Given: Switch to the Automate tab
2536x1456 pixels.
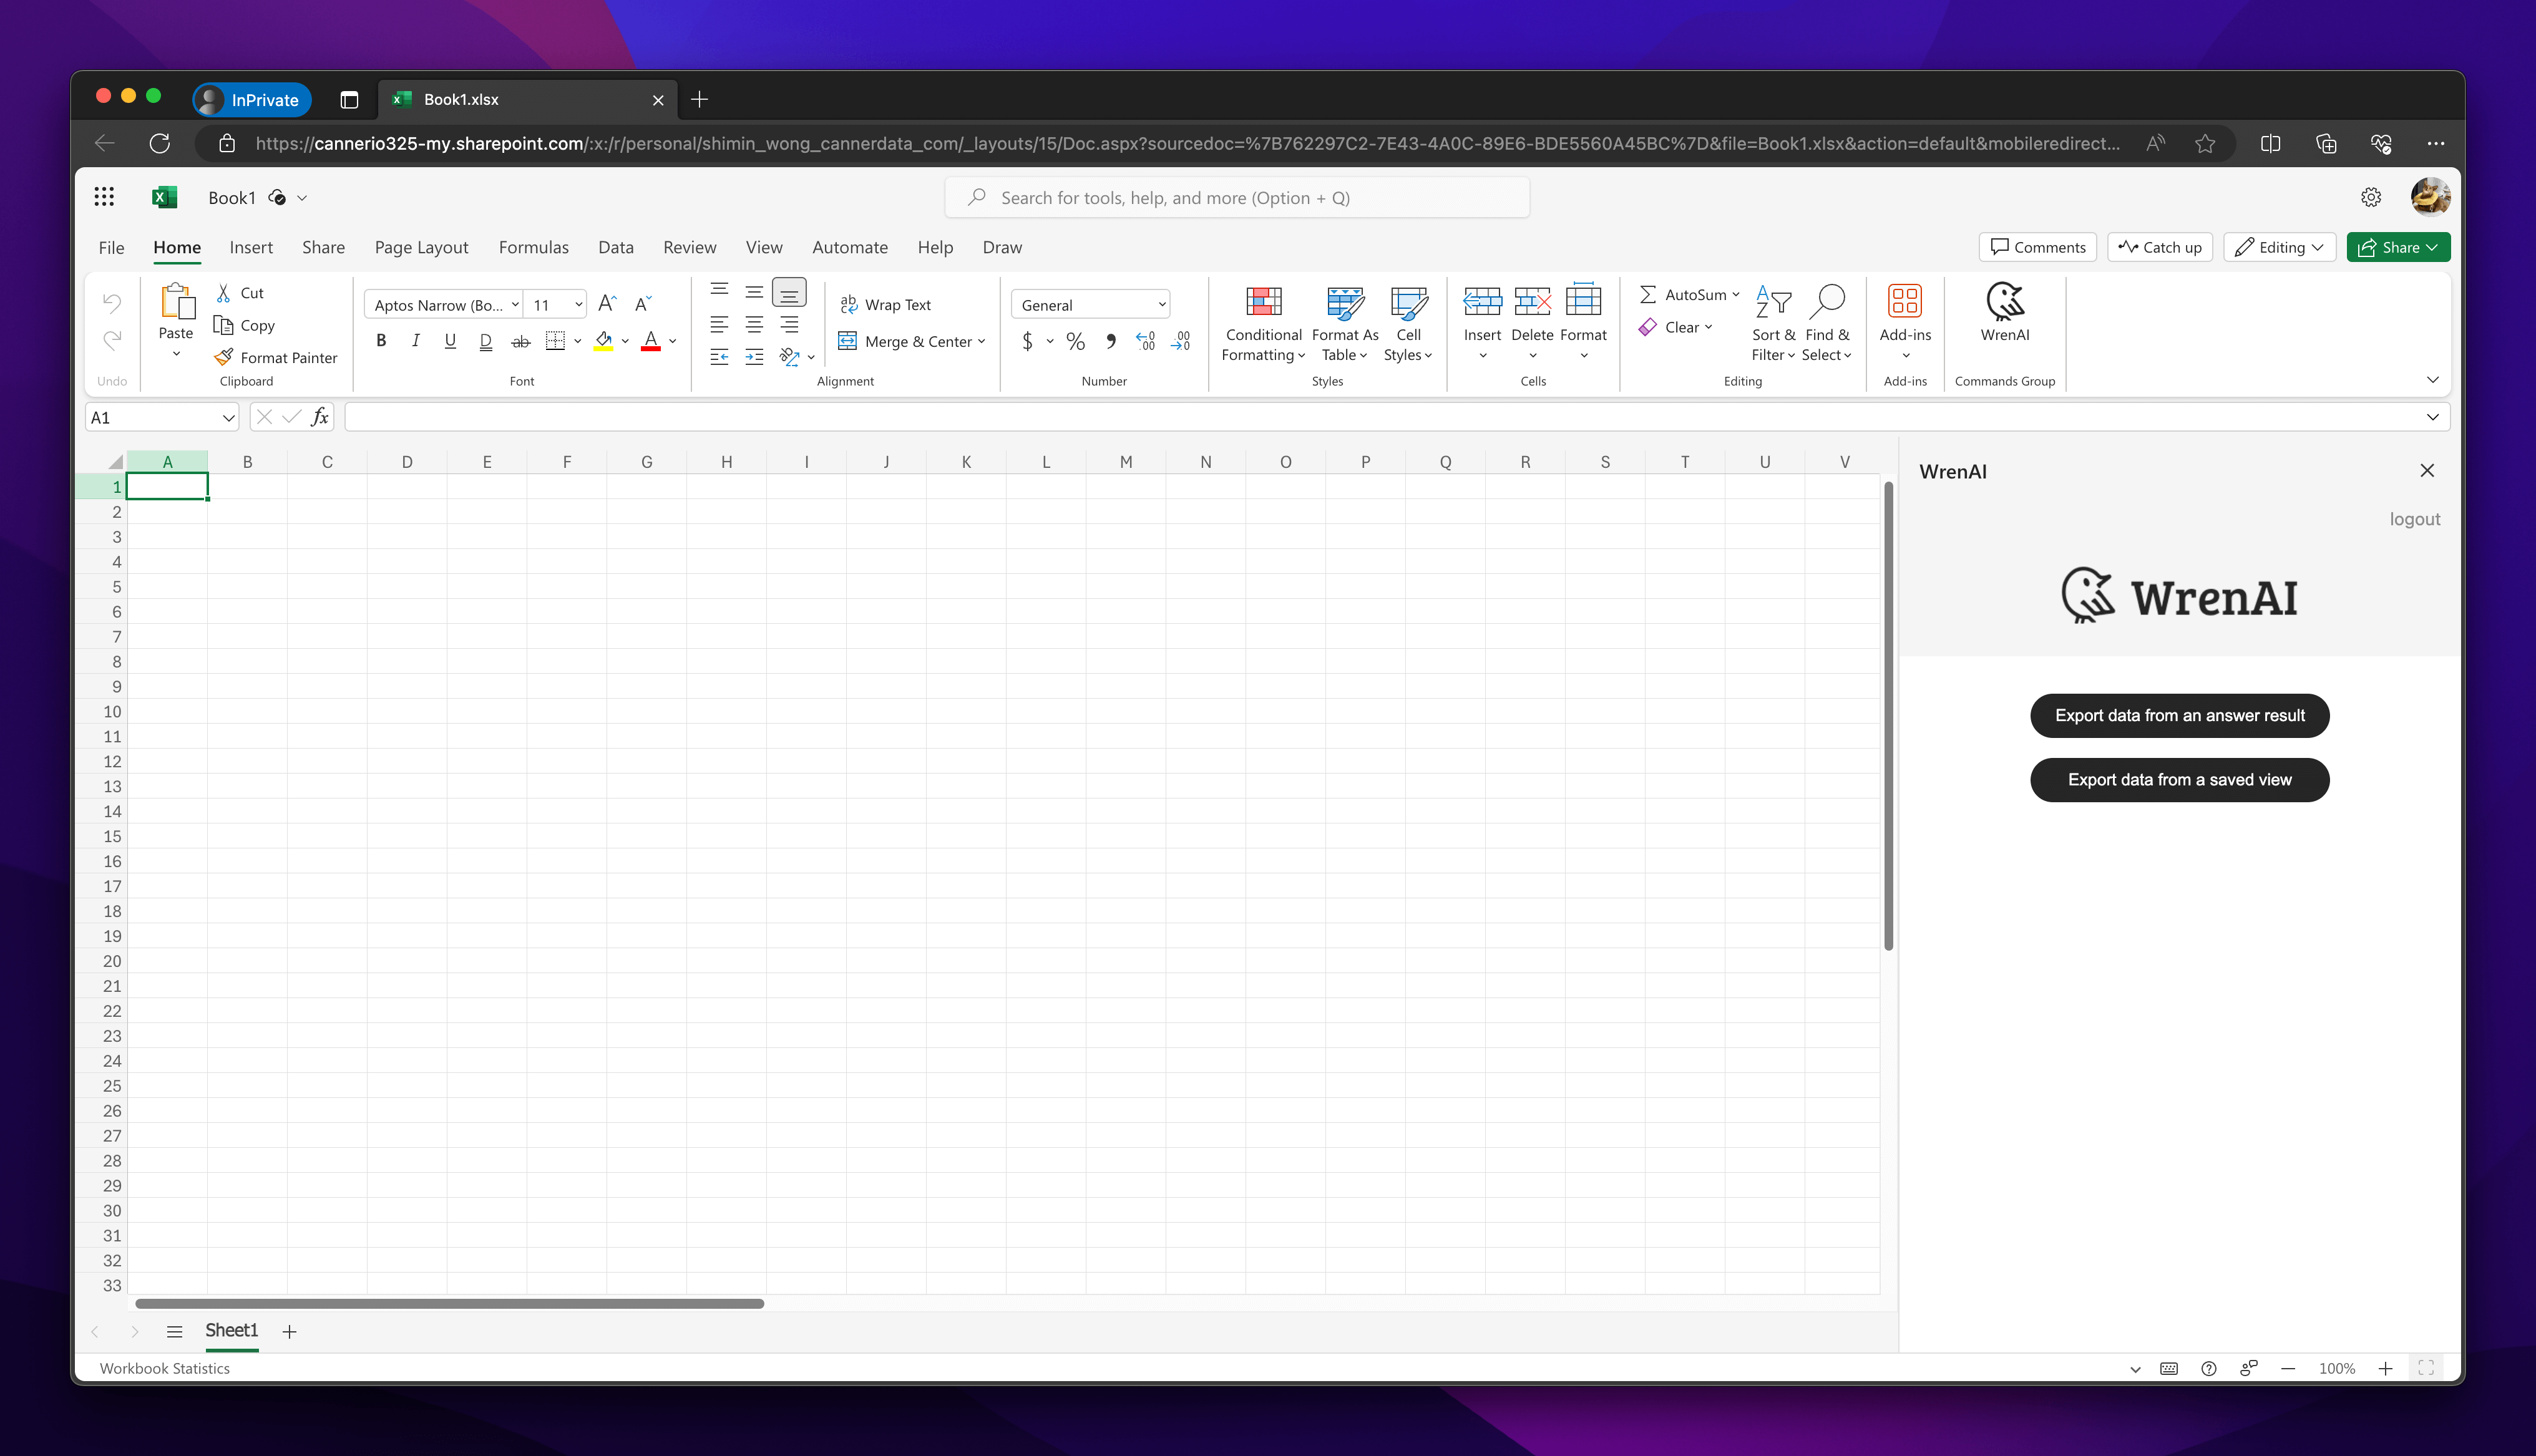Looking at the screenshot, I should pyautogui.click(x=849, y=247).
